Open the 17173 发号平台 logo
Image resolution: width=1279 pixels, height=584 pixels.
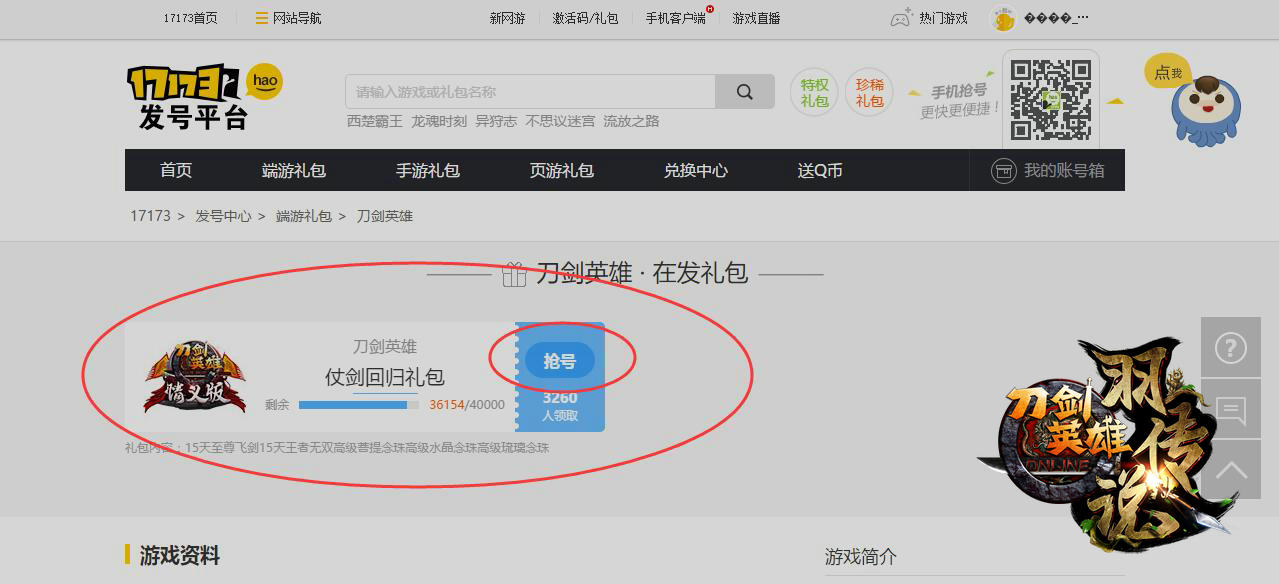205,96
